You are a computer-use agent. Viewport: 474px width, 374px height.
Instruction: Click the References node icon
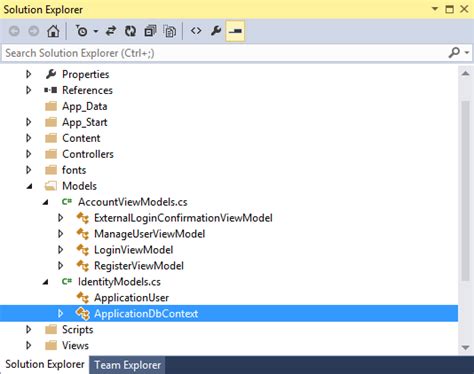pos(51,90)
